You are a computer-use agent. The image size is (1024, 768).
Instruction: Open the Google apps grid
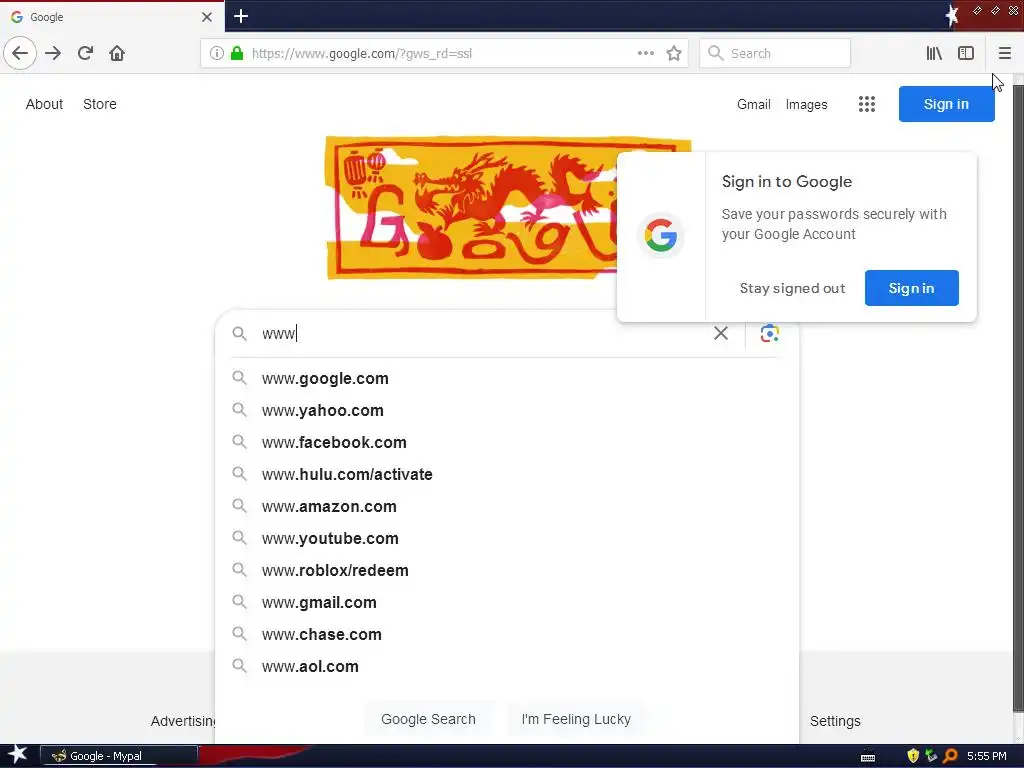coord(867,104)
